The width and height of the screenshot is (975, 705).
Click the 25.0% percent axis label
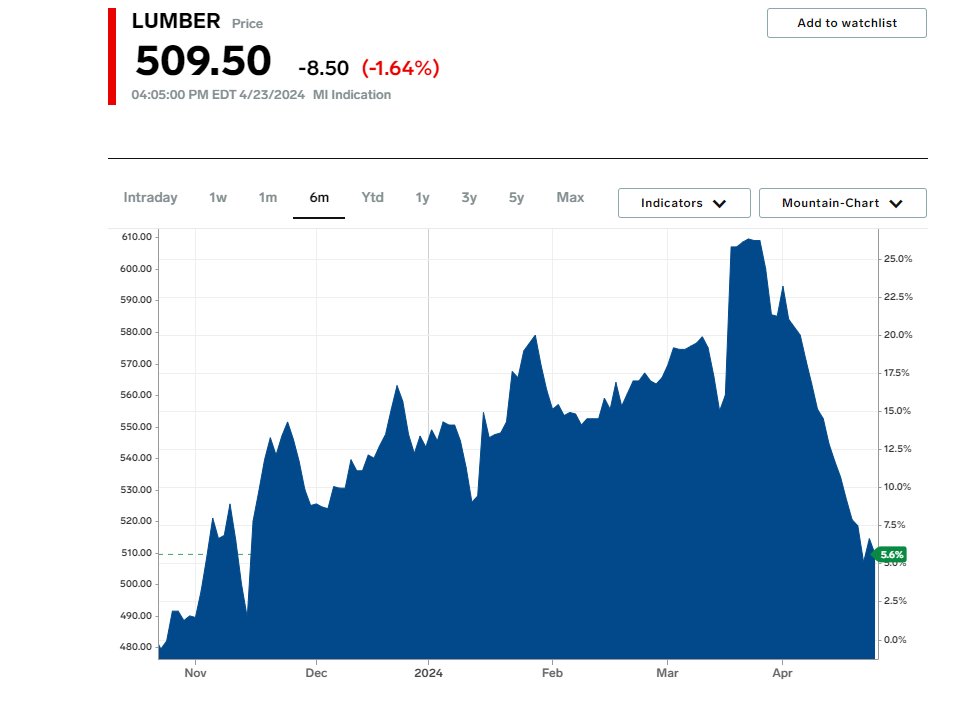[x=898, y=259]
